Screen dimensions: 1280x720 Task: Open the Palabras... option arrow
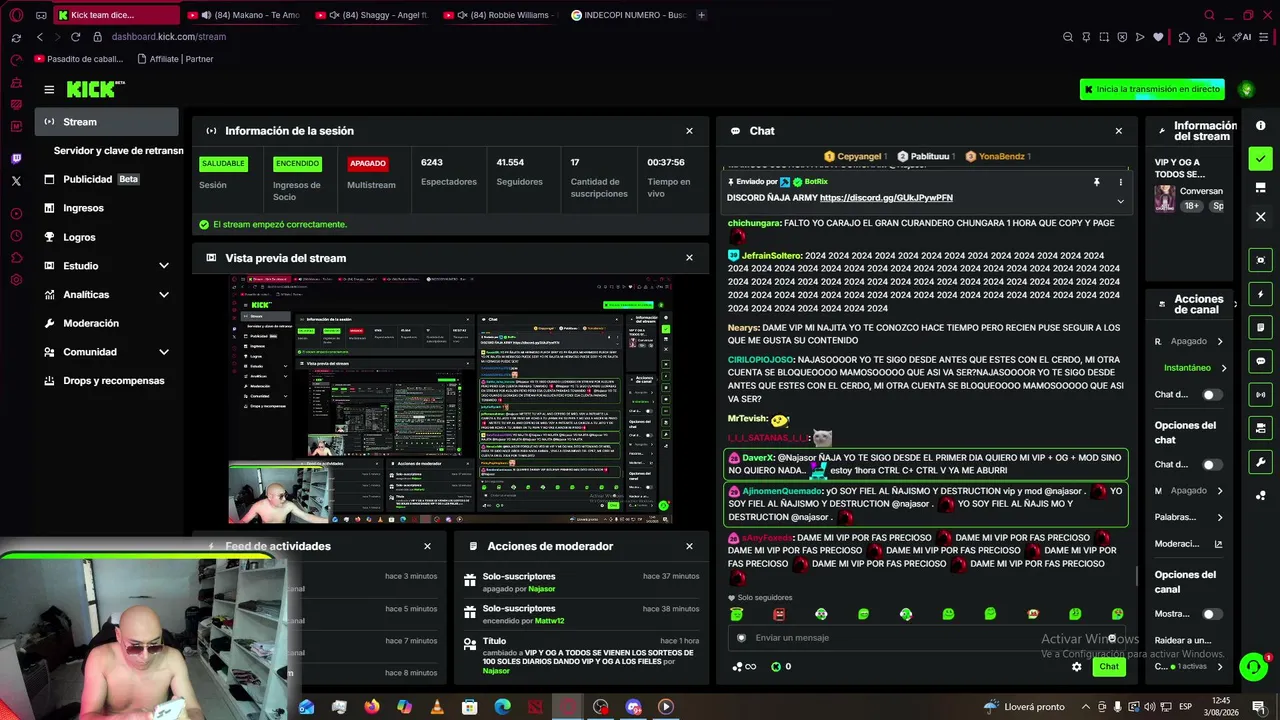click(1220, 517)
